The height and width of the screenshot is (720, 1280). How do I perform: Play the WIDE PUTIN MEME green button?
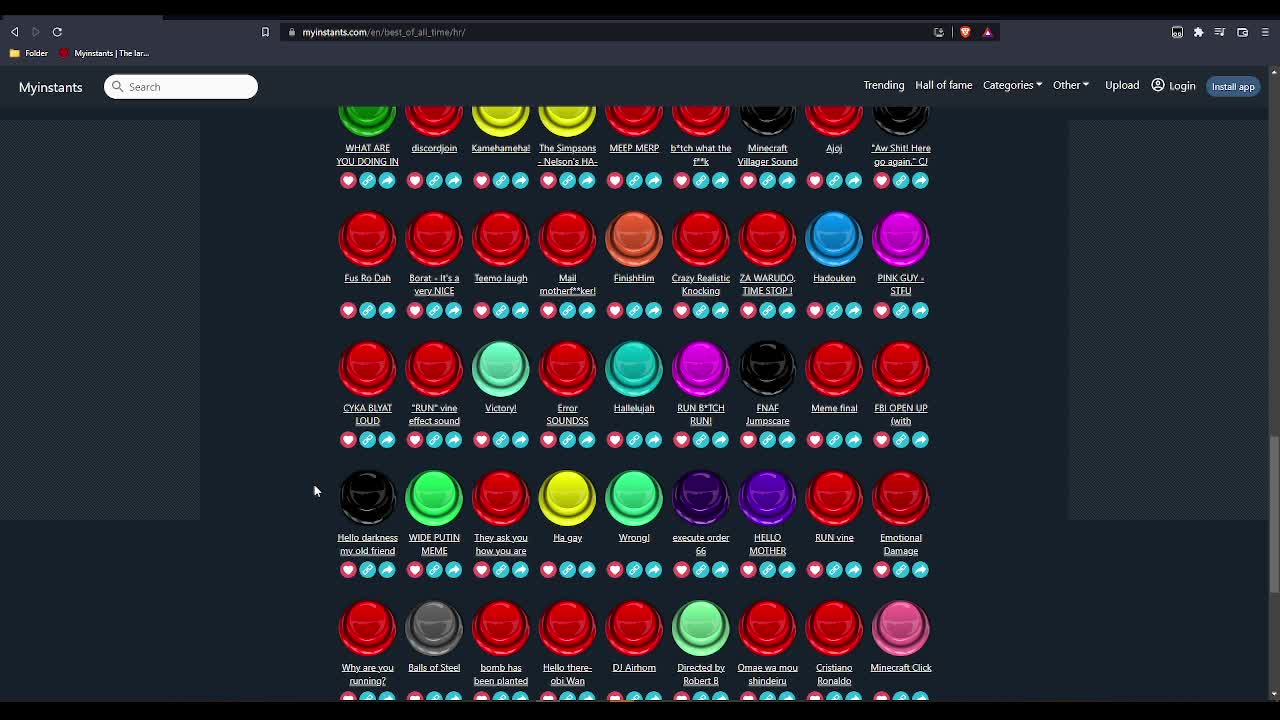(434, 499)
